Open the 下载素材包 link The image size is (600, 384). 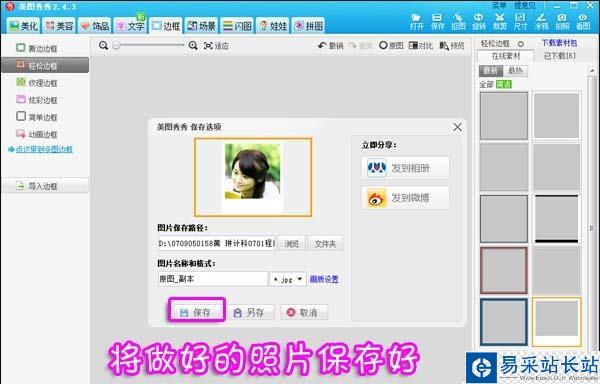pyautogui.click(x=559, y=43)
